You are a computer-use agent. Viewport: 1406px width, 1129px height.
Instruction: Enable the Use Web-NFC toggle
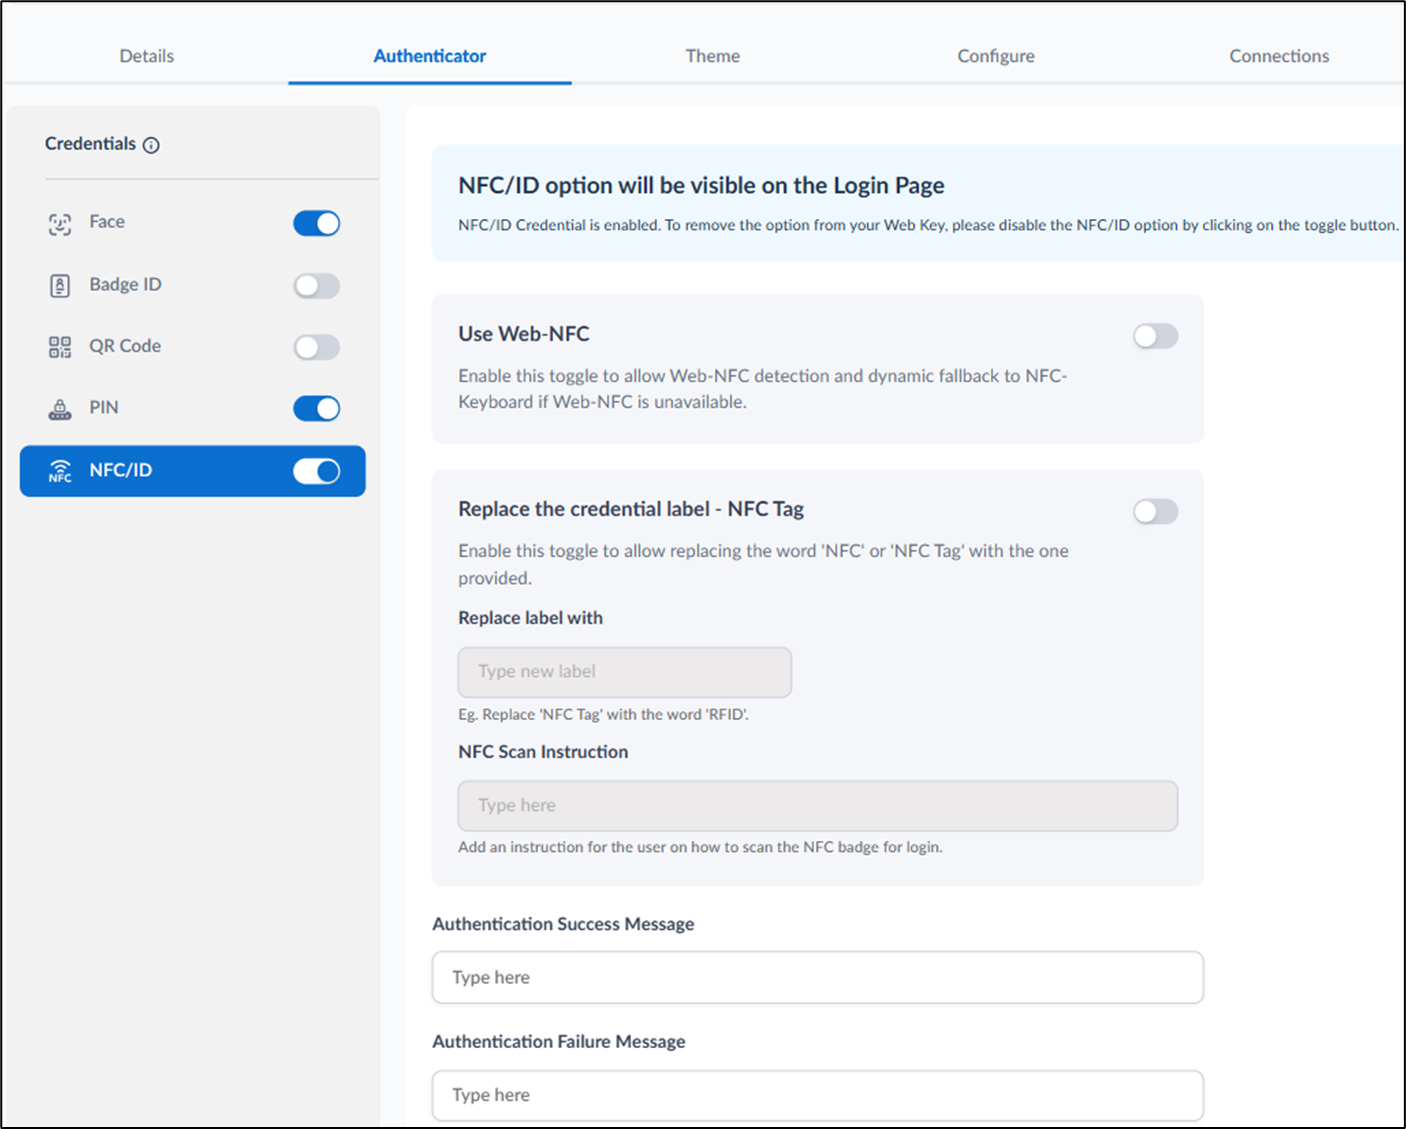pyautogui.click(x=1156, y=336)
